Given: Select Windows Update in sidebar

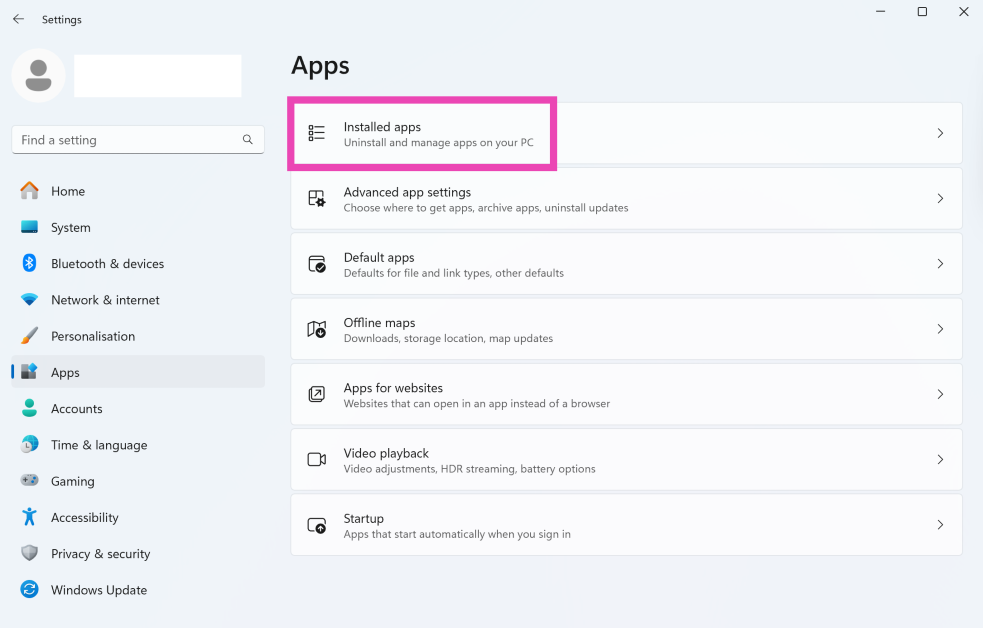Looking at the screenshot, I should click(98, 590).
